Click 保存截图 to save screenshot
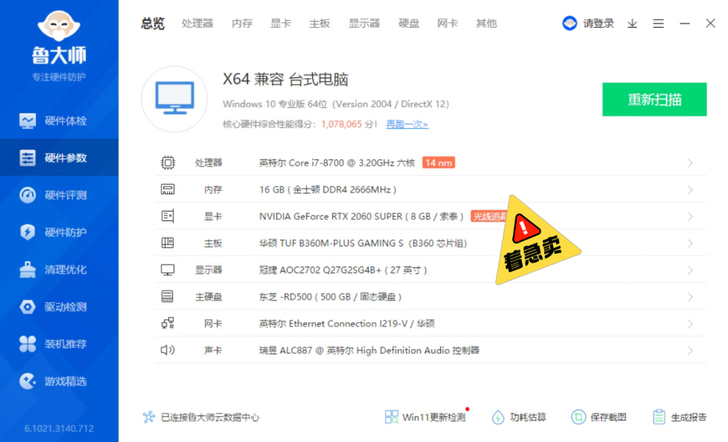Viewport: 728px width, 442px height. pyautogui.click(x=598, y=417)
